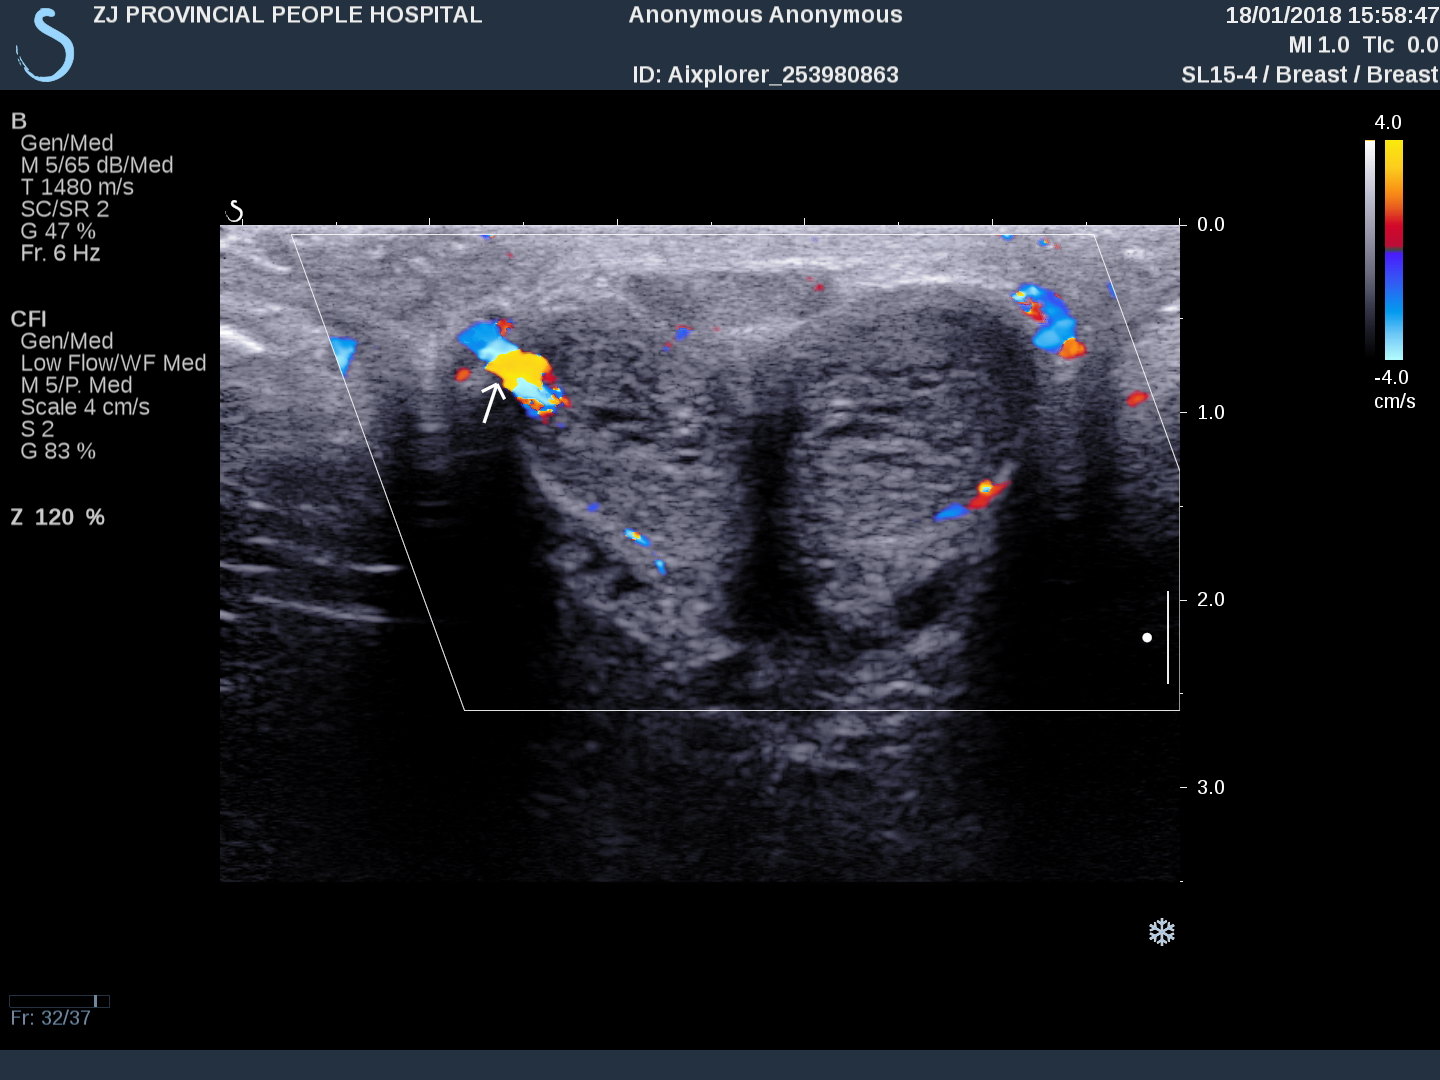Select the date and time '18/01/2018 15:58:47'

tap(1332, 15)
